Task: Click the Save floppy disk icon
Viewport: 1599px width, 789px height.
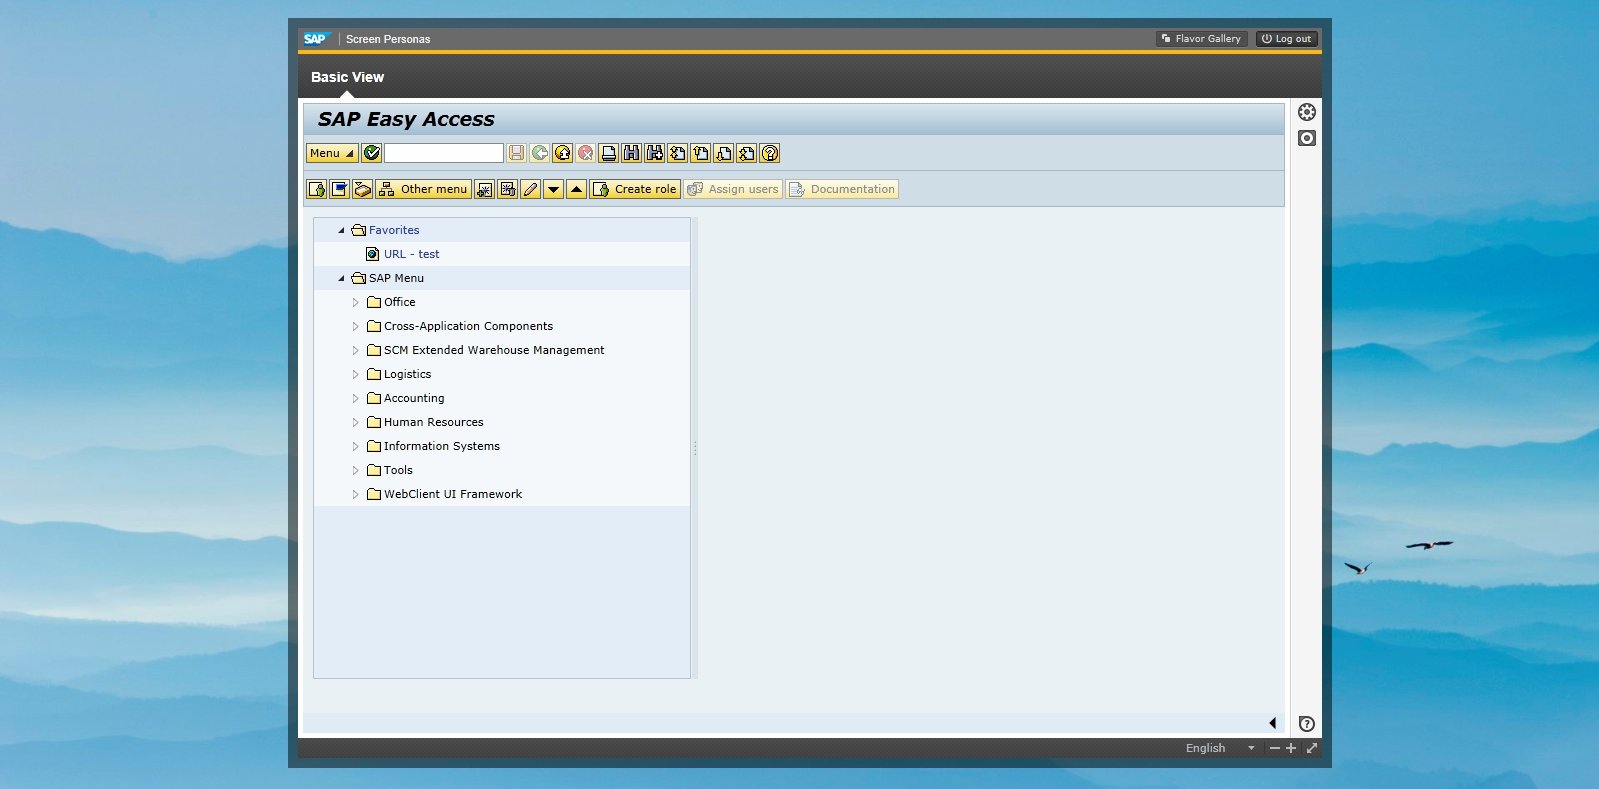Action: (x=516, y=153)
